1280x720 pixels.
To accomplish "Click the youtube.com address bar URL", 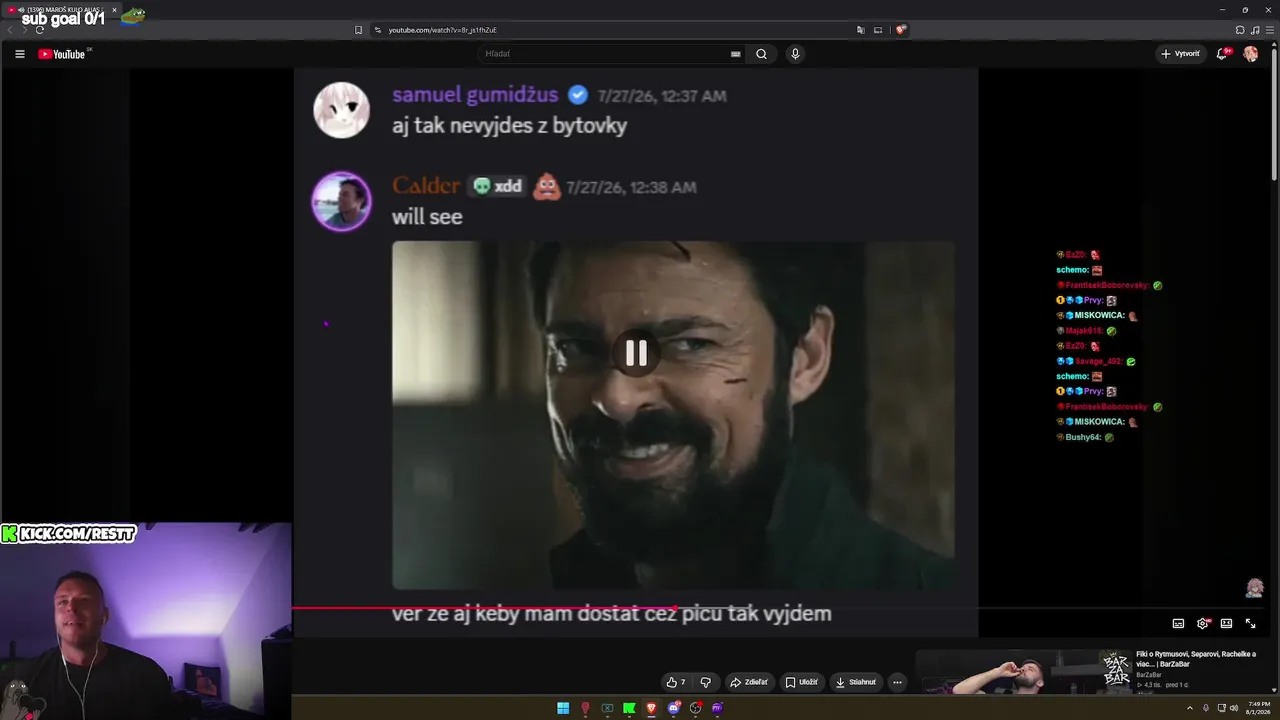I will [x=442, y=30].
